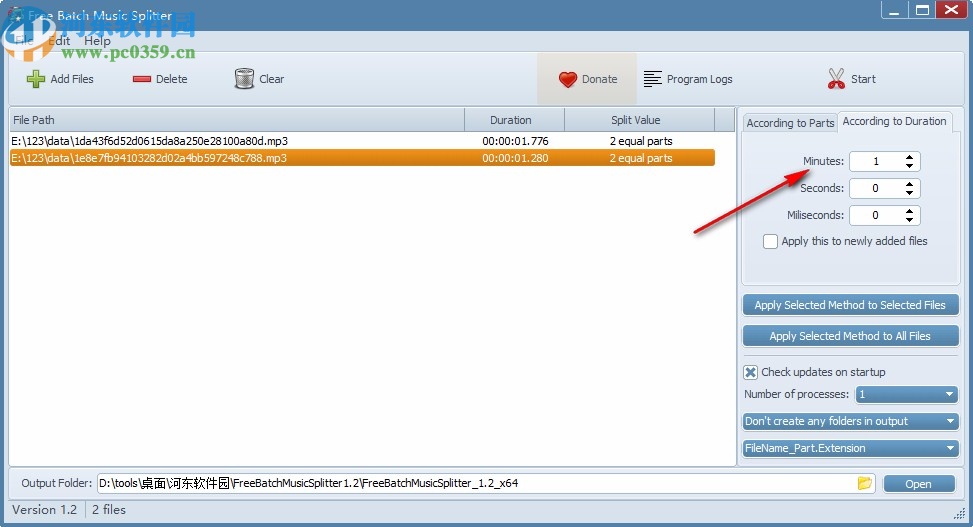Image resolution: width=973 pixels, height=527 pixels.
Task: Click in the Minutes input field
Action: pyautogui.click(x=876, y=161)
